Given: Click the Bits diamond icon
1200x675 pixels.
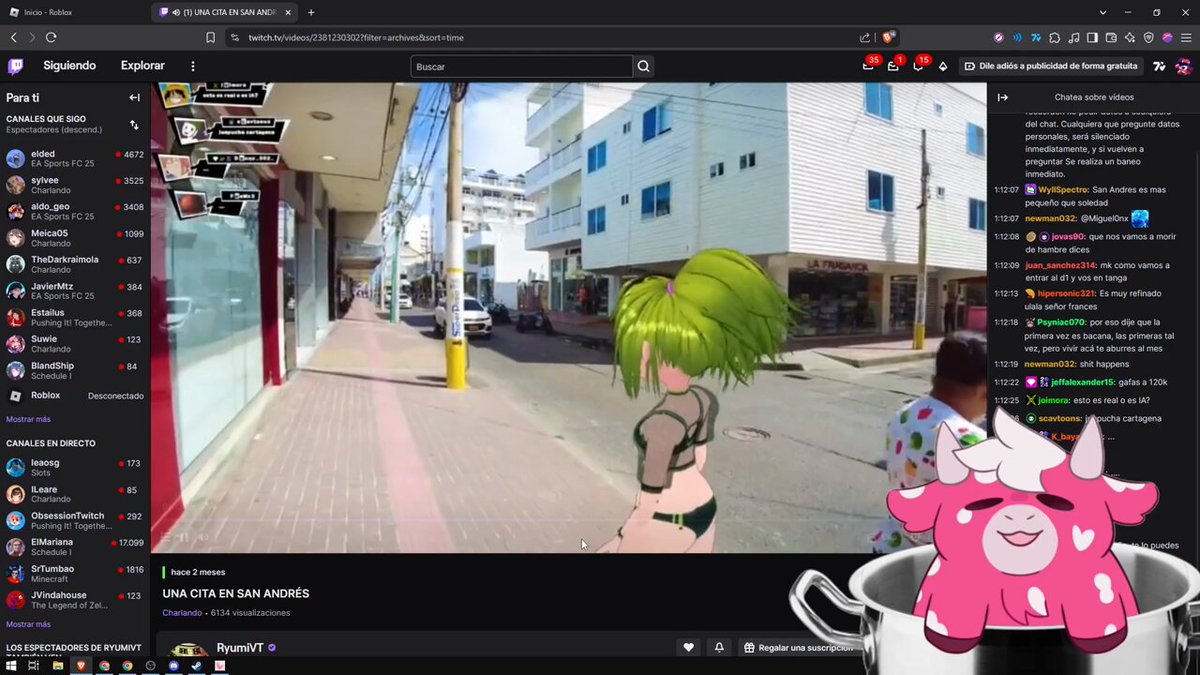Looking at the screenshot, I should (942, 66).
